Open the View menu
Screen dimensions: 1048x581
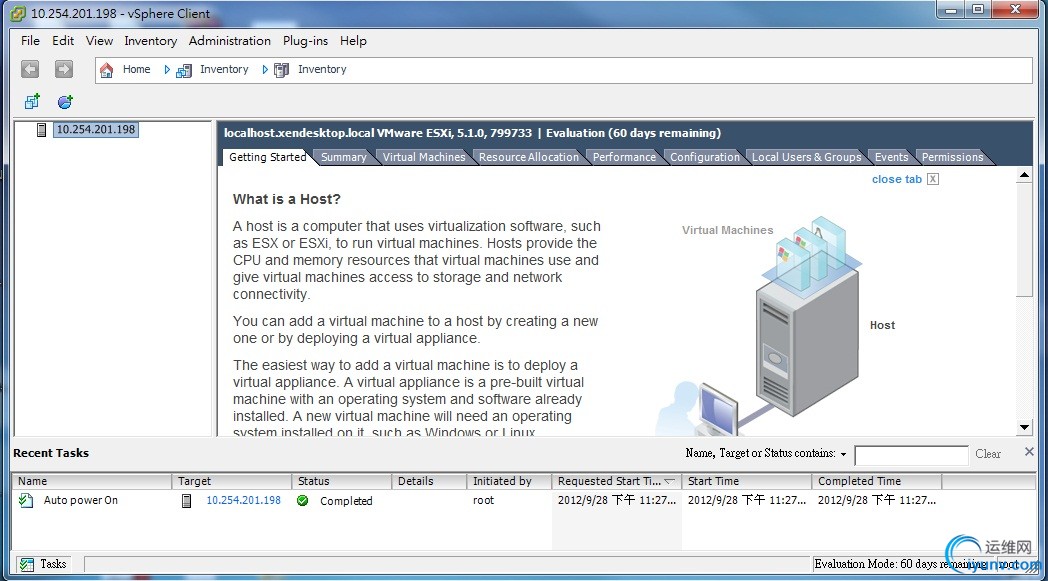(x=99, y=41)
